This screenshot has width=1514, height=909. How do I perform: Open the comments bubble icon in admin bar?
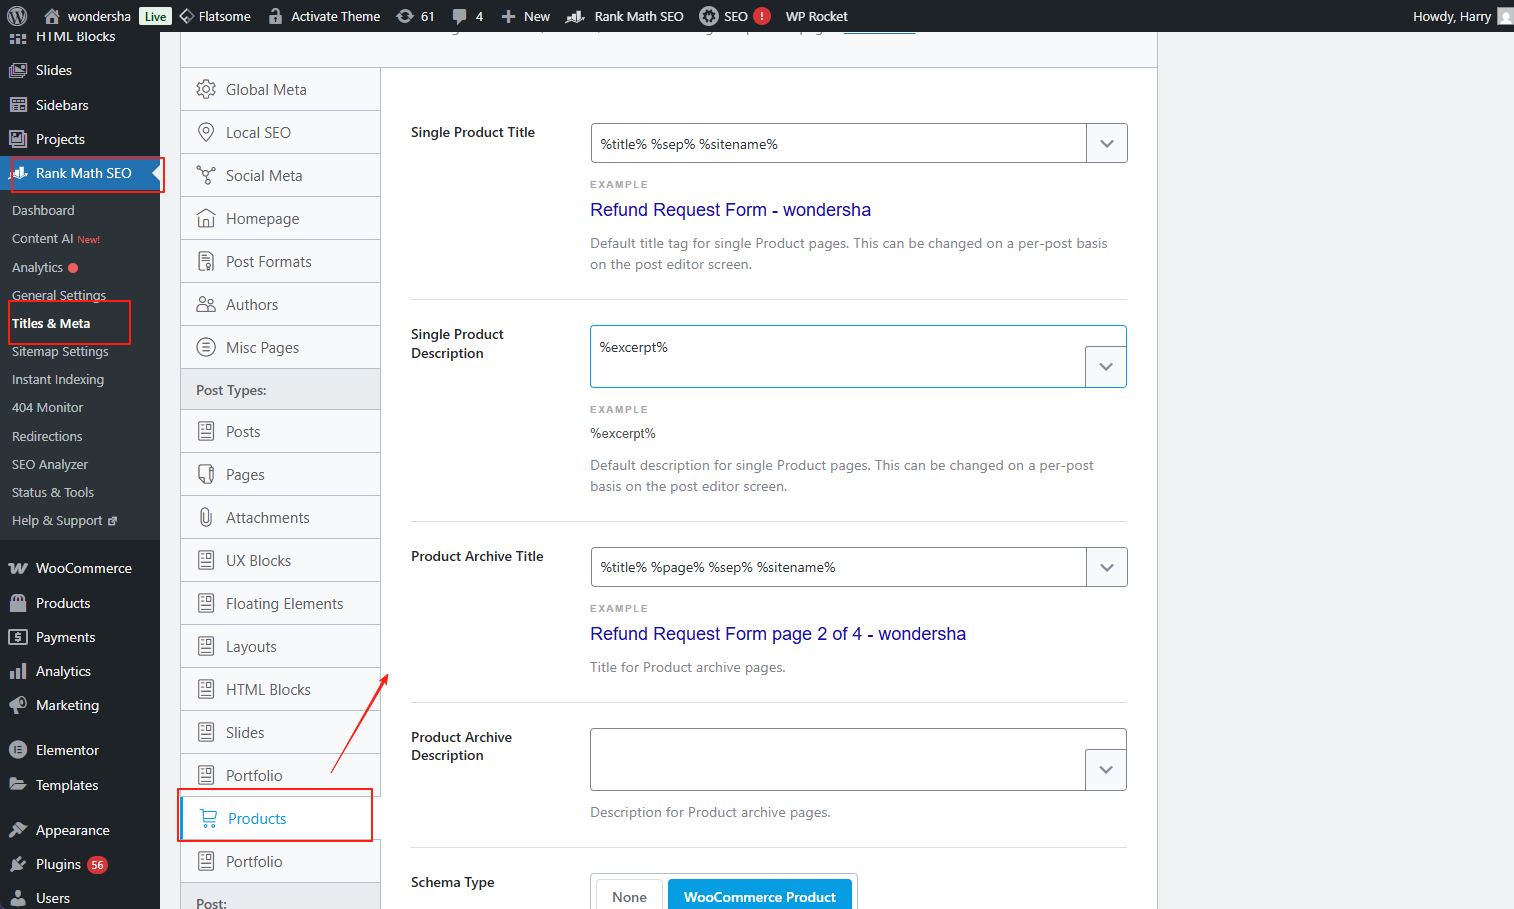coord(459,16)
